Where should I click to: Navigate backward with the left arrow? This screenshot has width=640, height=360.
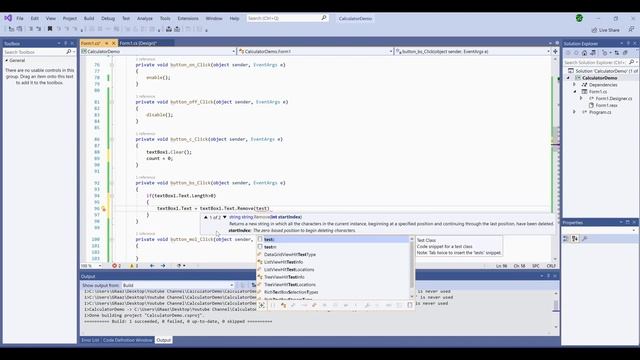click(152, 266)
